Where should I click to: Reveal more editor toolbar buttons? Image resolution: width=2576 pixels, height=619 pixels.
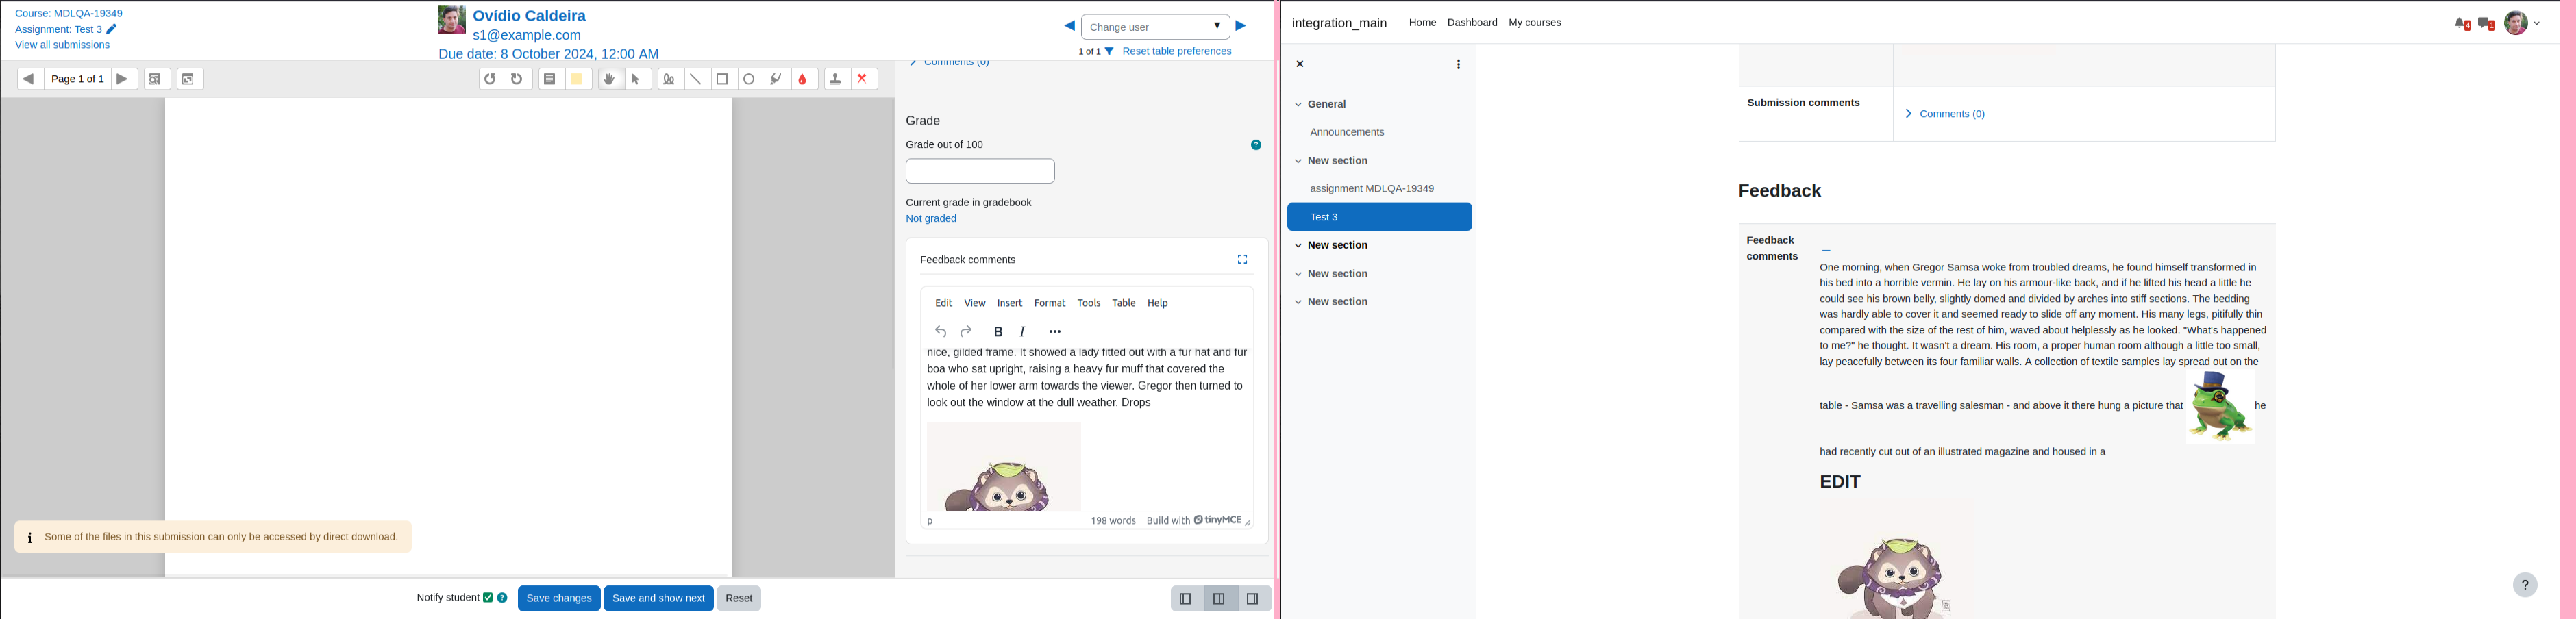pyautogui.click(x=1055, y=332)
